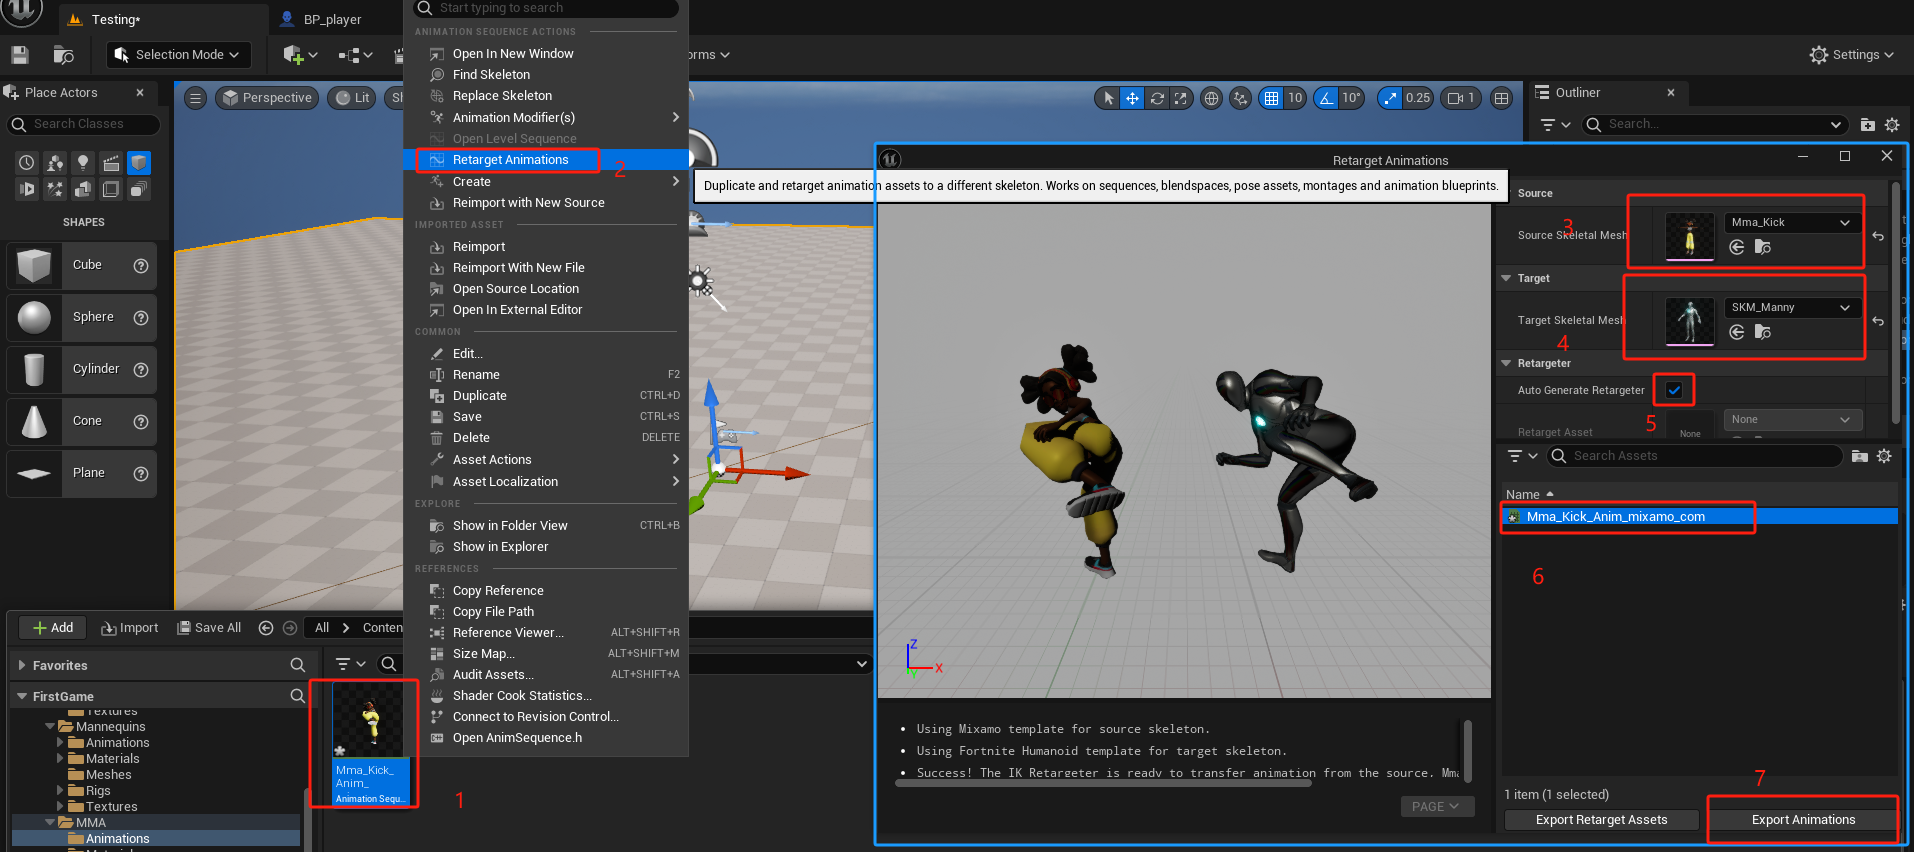The image size is (1914, 852).
Task: Open the Outliner settings gear
Action: (1892, 125)
